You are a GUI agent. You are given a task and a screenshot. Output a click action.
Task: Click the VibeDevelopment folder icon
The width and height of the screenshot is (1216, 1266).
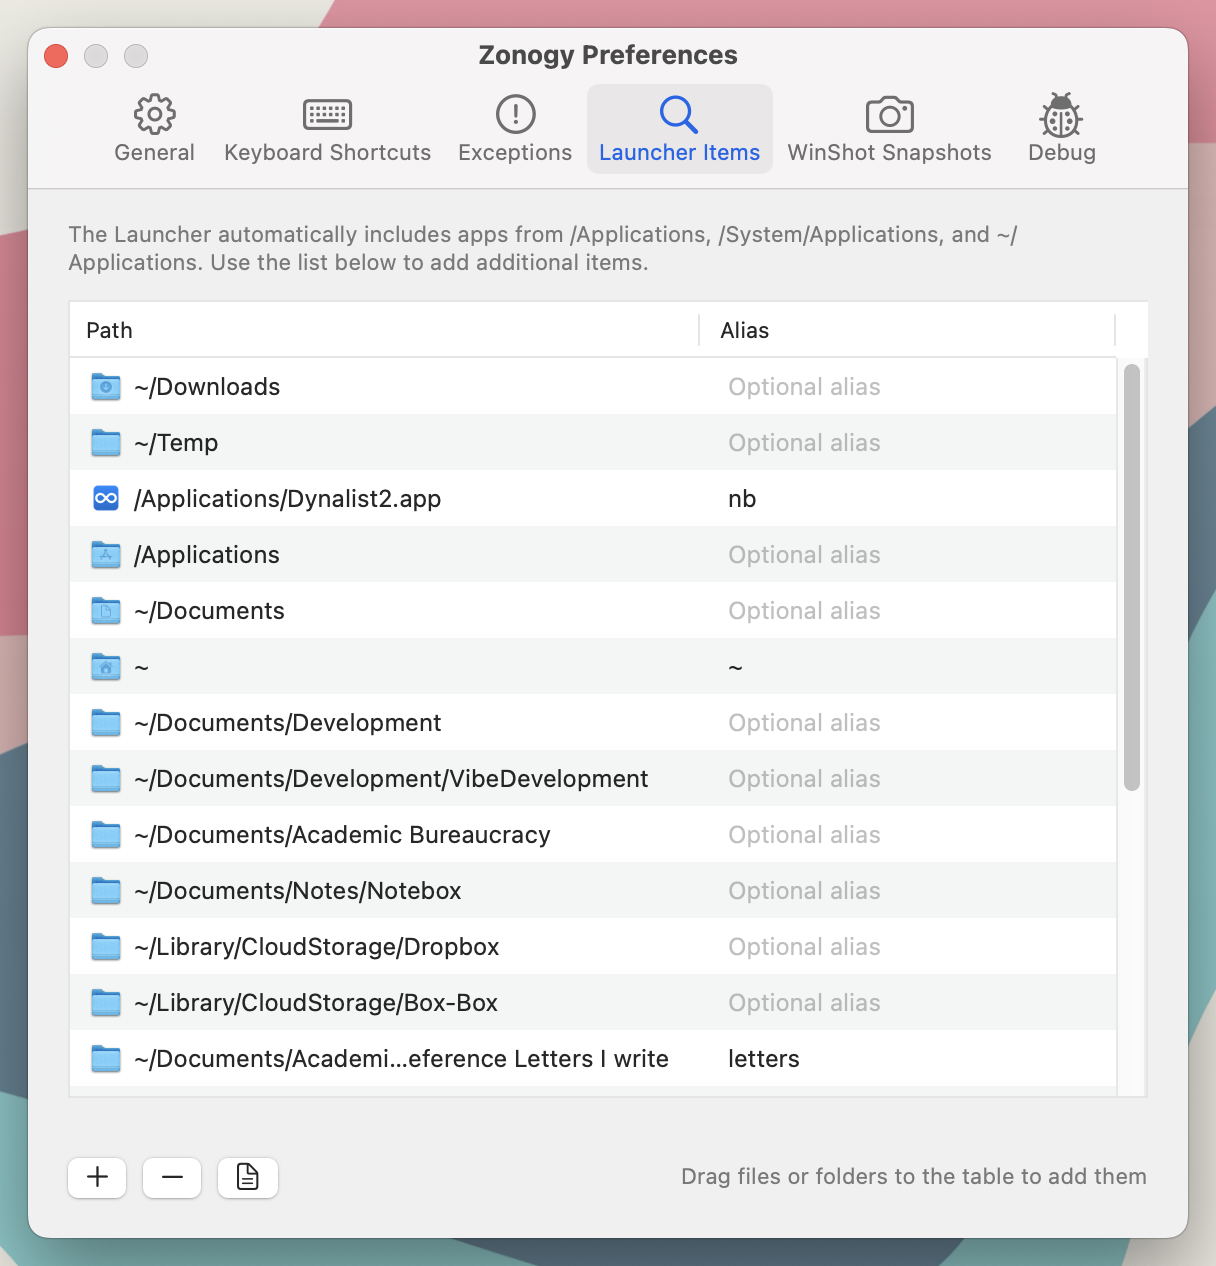[106, 778]
